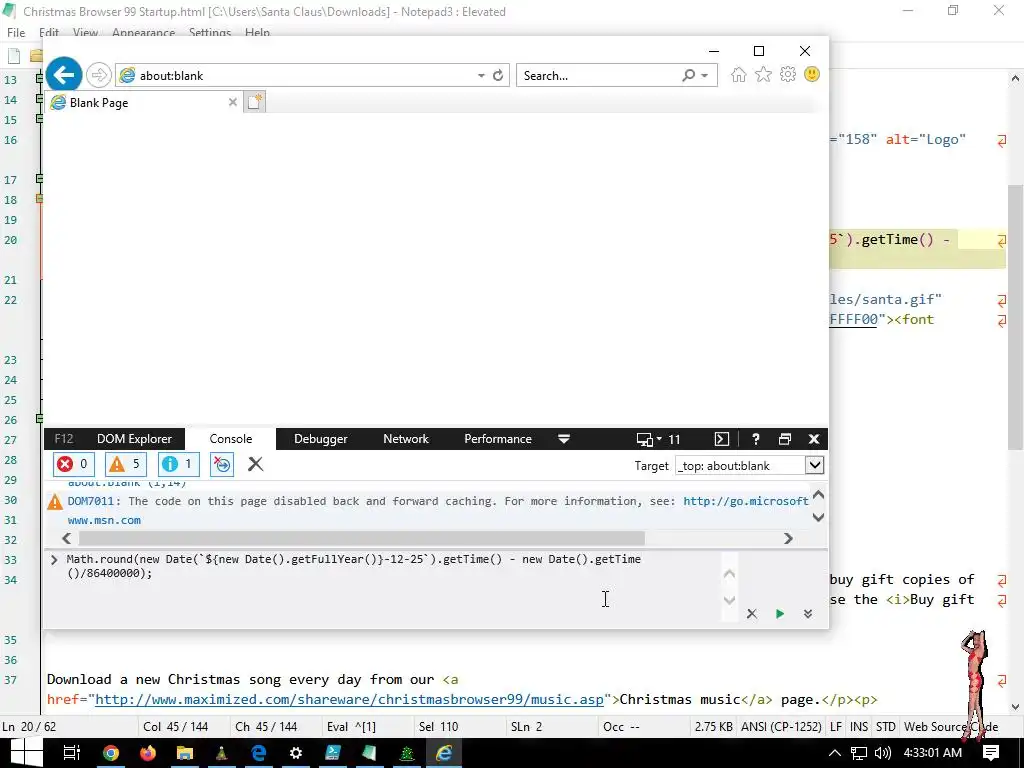Open the www.msn.com console link
The height and width of the screenshot is (768, 1024).
[x=104, y=520]
